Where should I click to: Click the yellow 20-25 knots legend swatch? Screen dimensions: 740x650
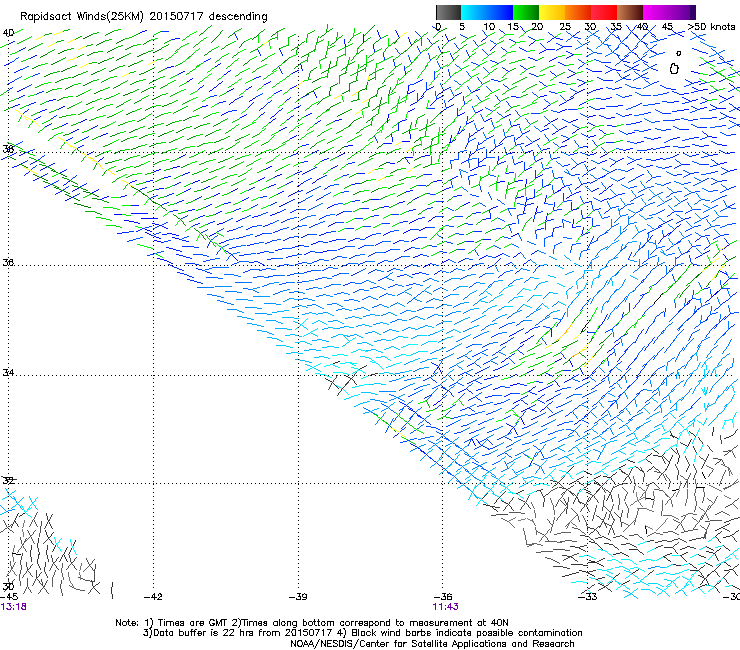pyautogui.click(x=552, y=12)
